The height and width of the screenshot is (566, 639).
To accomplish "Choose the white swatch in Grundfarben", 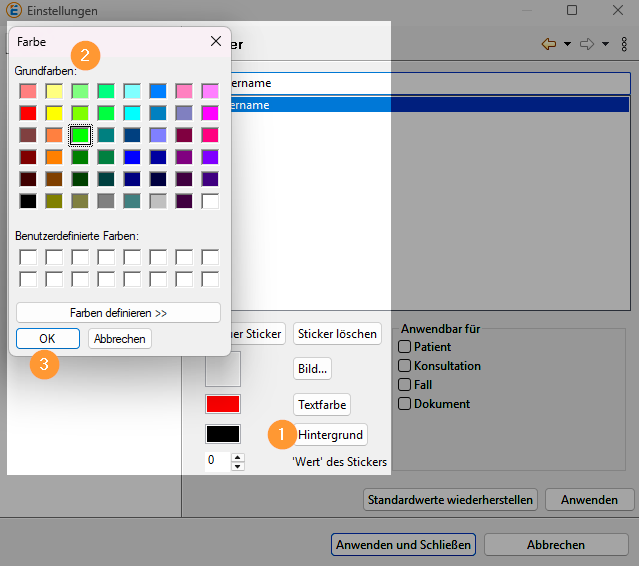I will pyautogui.click(x=210, y=200).
